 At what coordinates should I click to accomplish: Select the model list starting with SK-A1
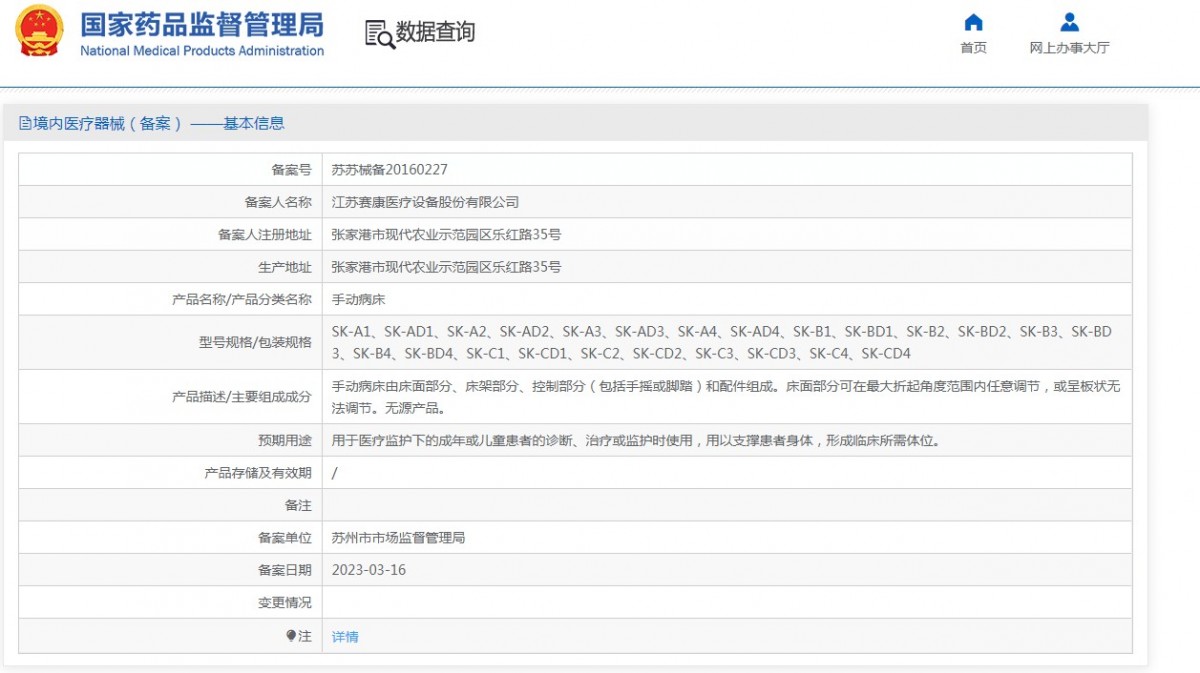722,342
